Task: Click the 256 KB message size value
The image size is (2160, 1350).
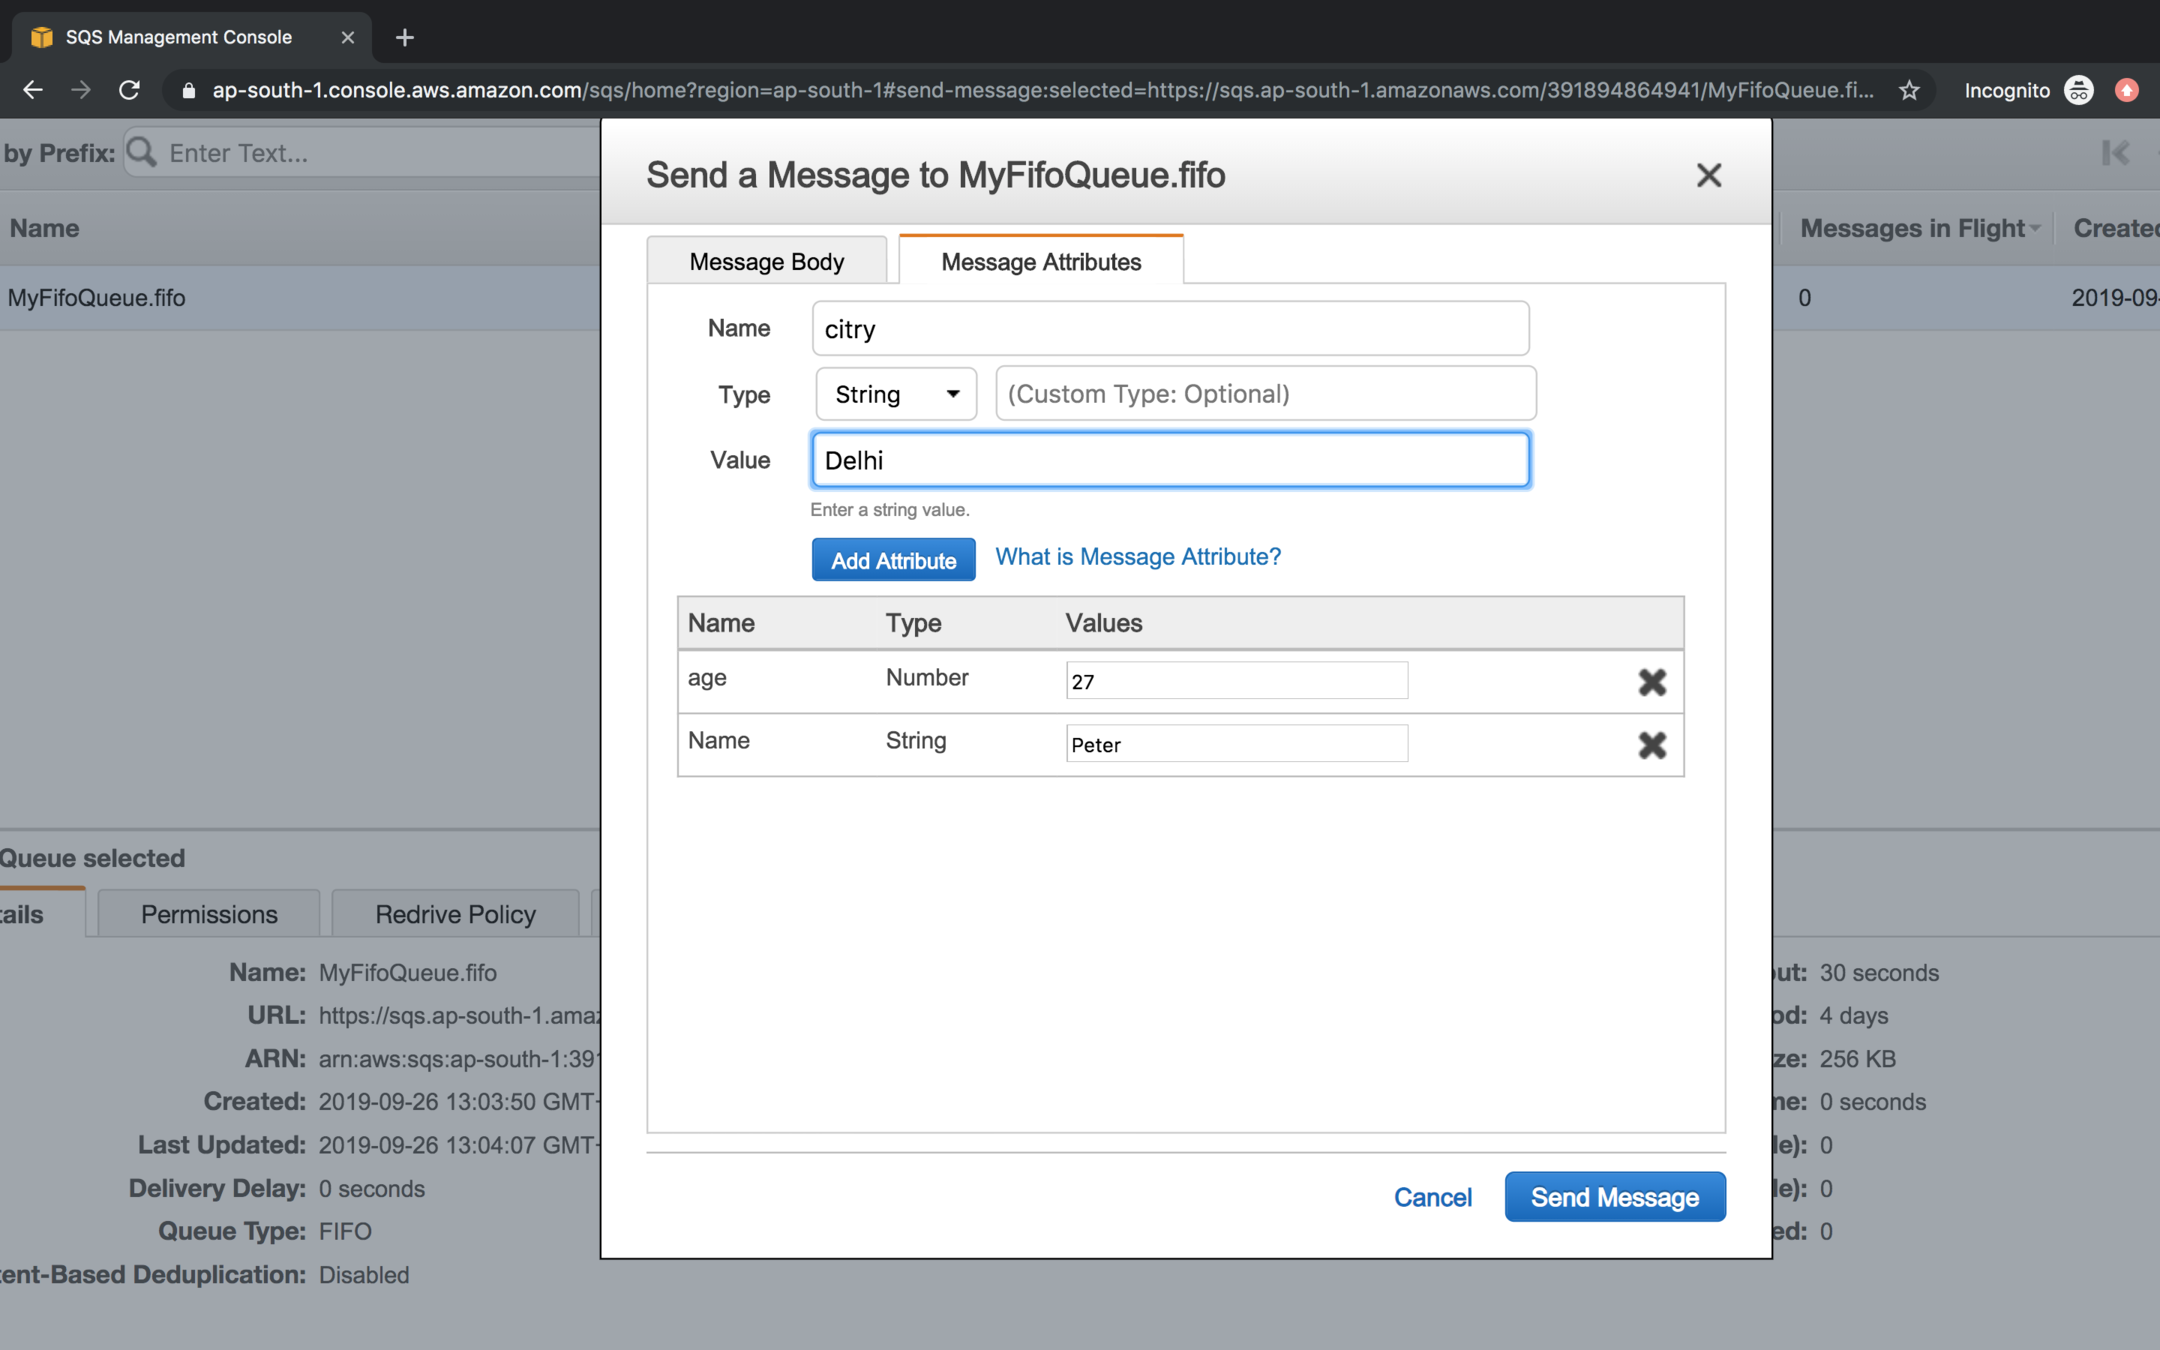Action: tap(1858, 1058)
